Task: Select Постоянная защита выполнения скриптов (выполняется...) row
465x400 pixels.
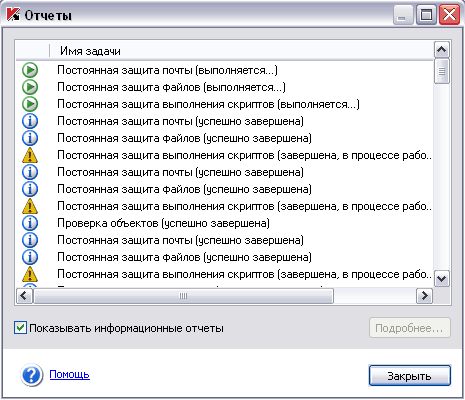Action: coord(225,104)
